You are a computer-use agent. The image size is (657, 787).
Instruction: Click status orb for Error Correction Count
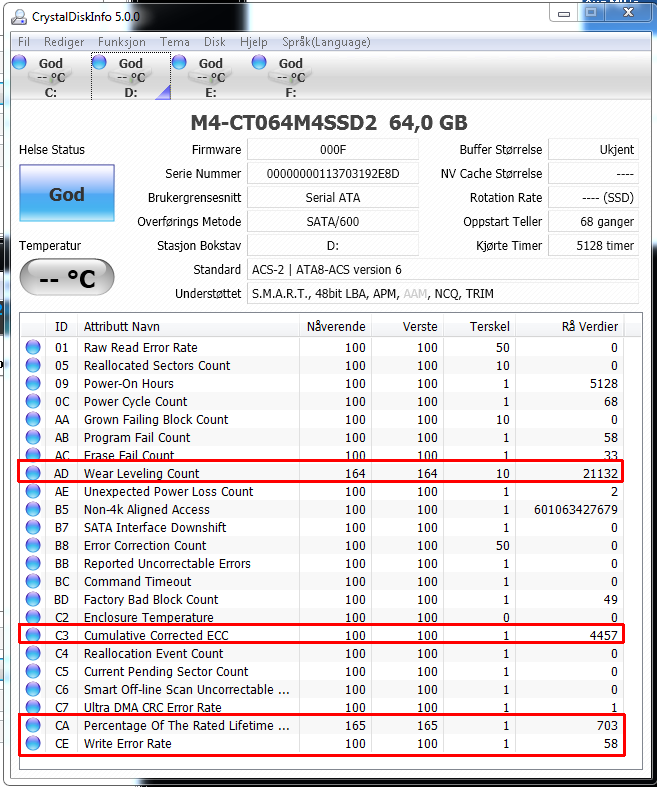pos(33,546)
